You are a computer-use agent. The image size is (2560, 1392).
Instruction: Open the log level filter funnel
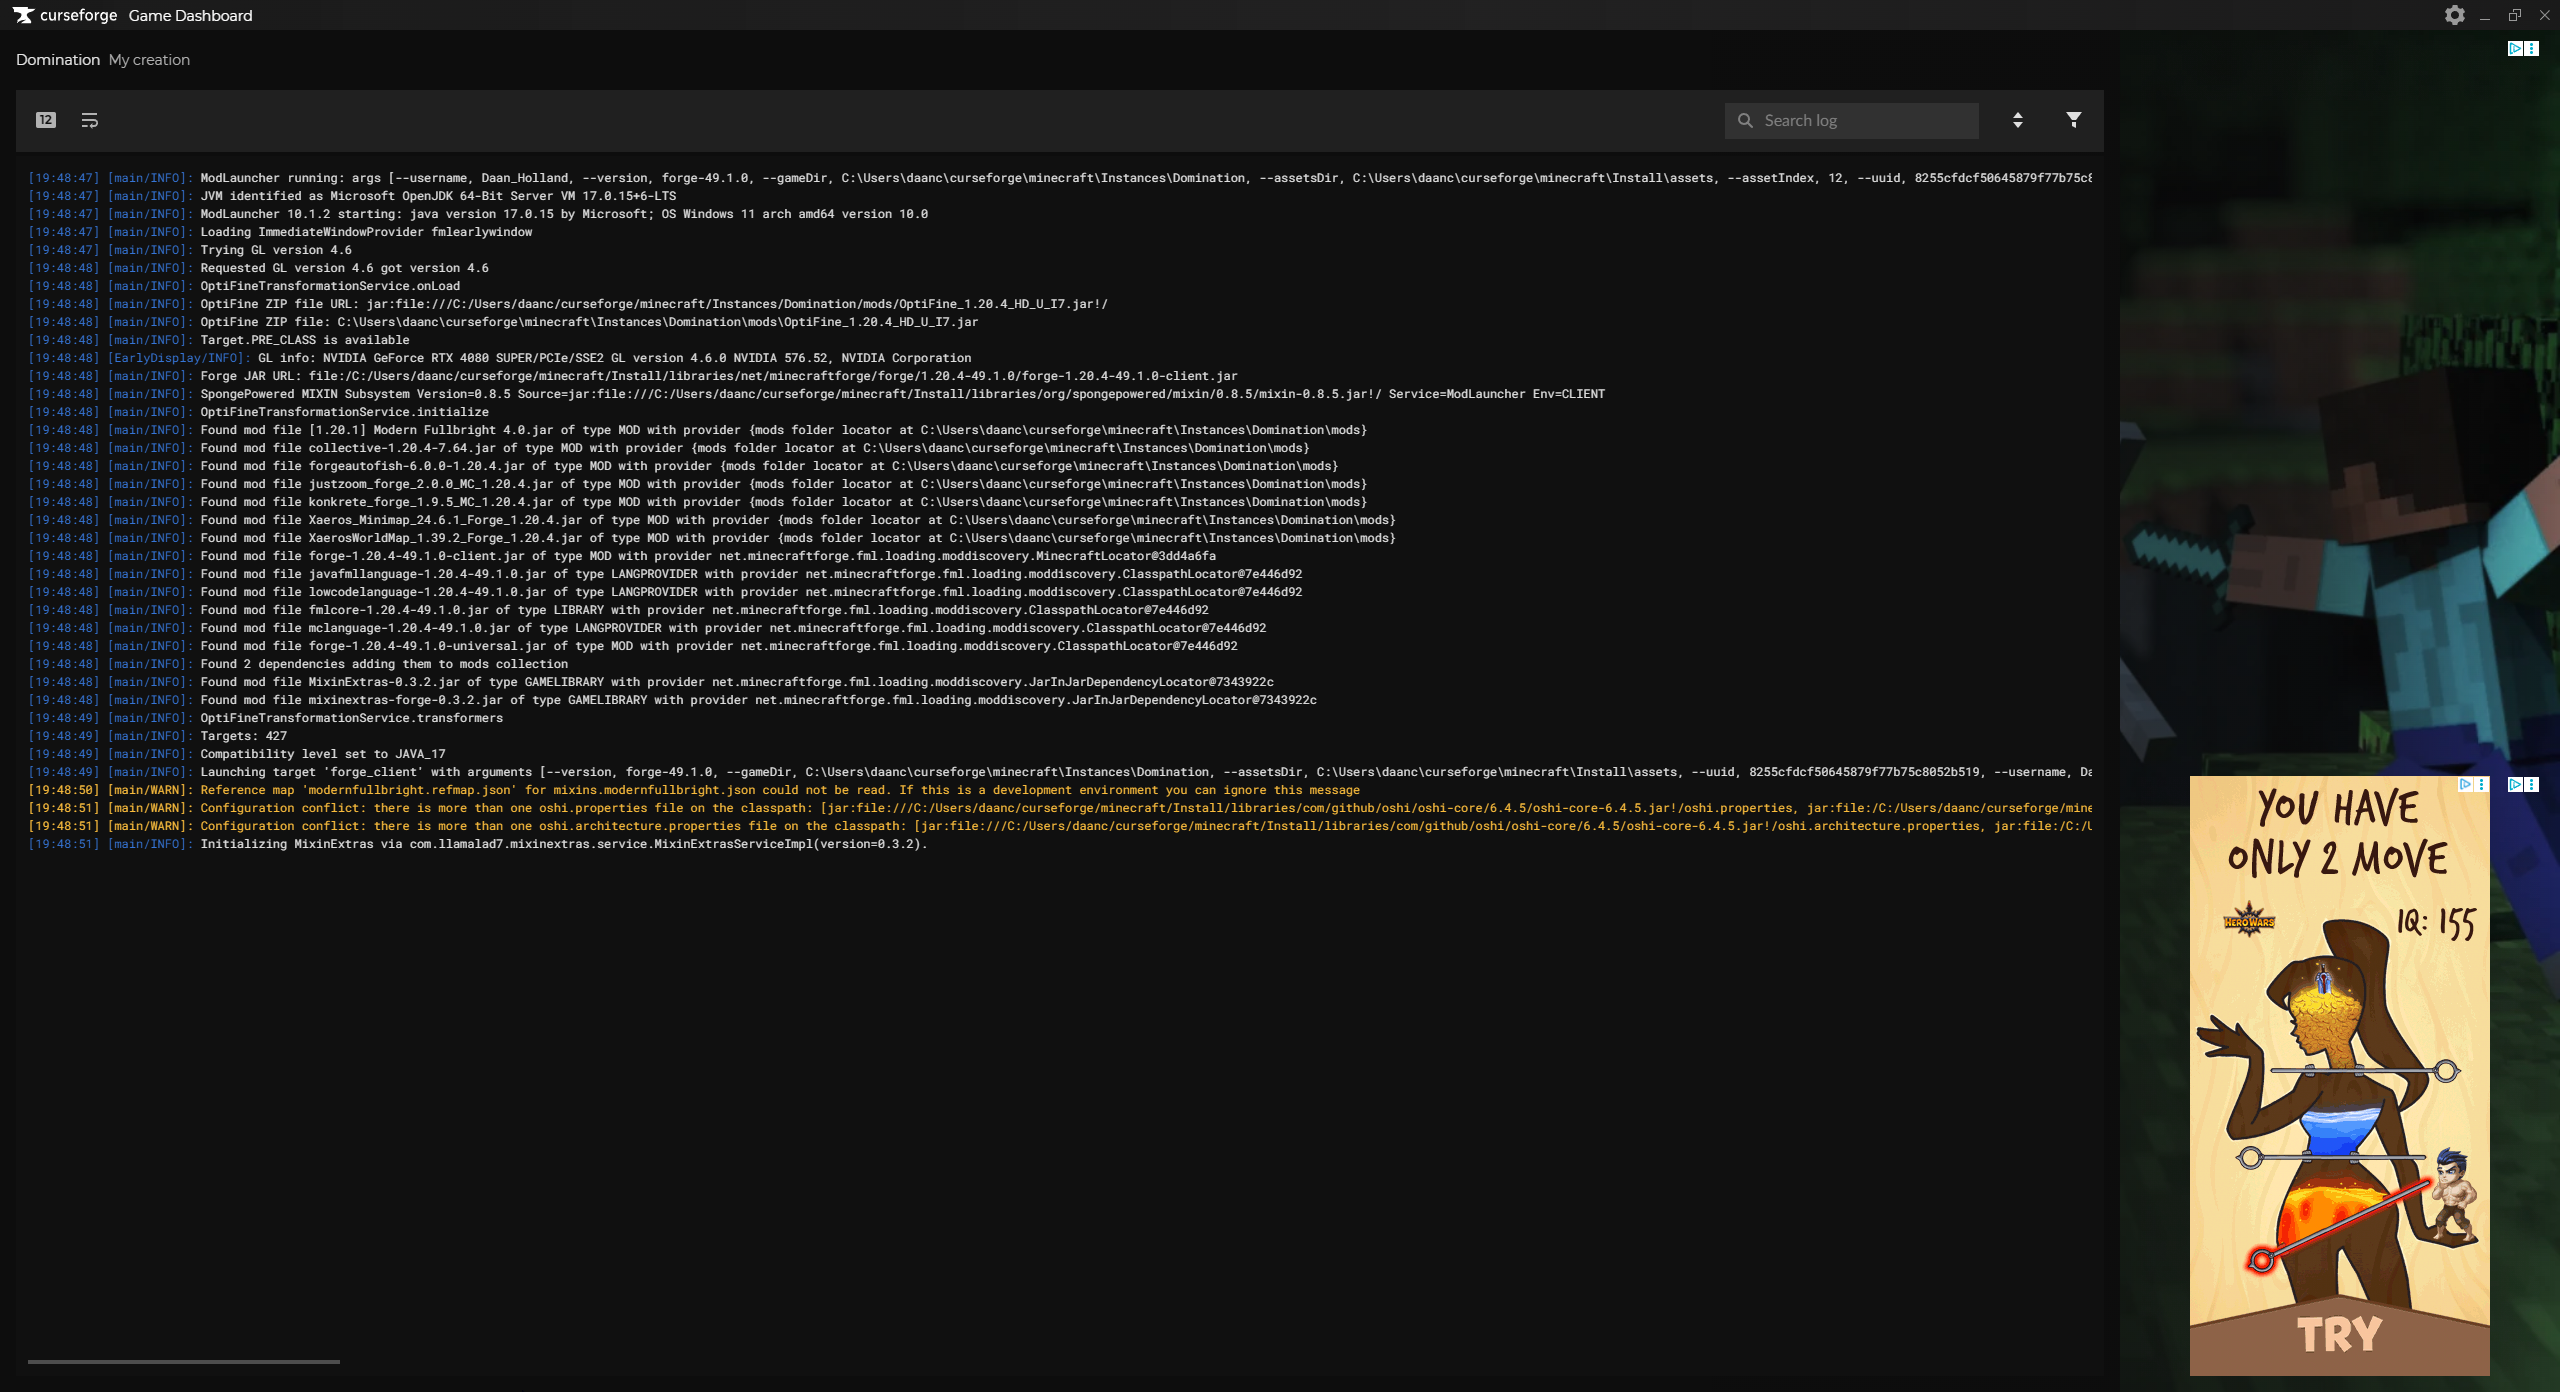tap(2074, 119)
